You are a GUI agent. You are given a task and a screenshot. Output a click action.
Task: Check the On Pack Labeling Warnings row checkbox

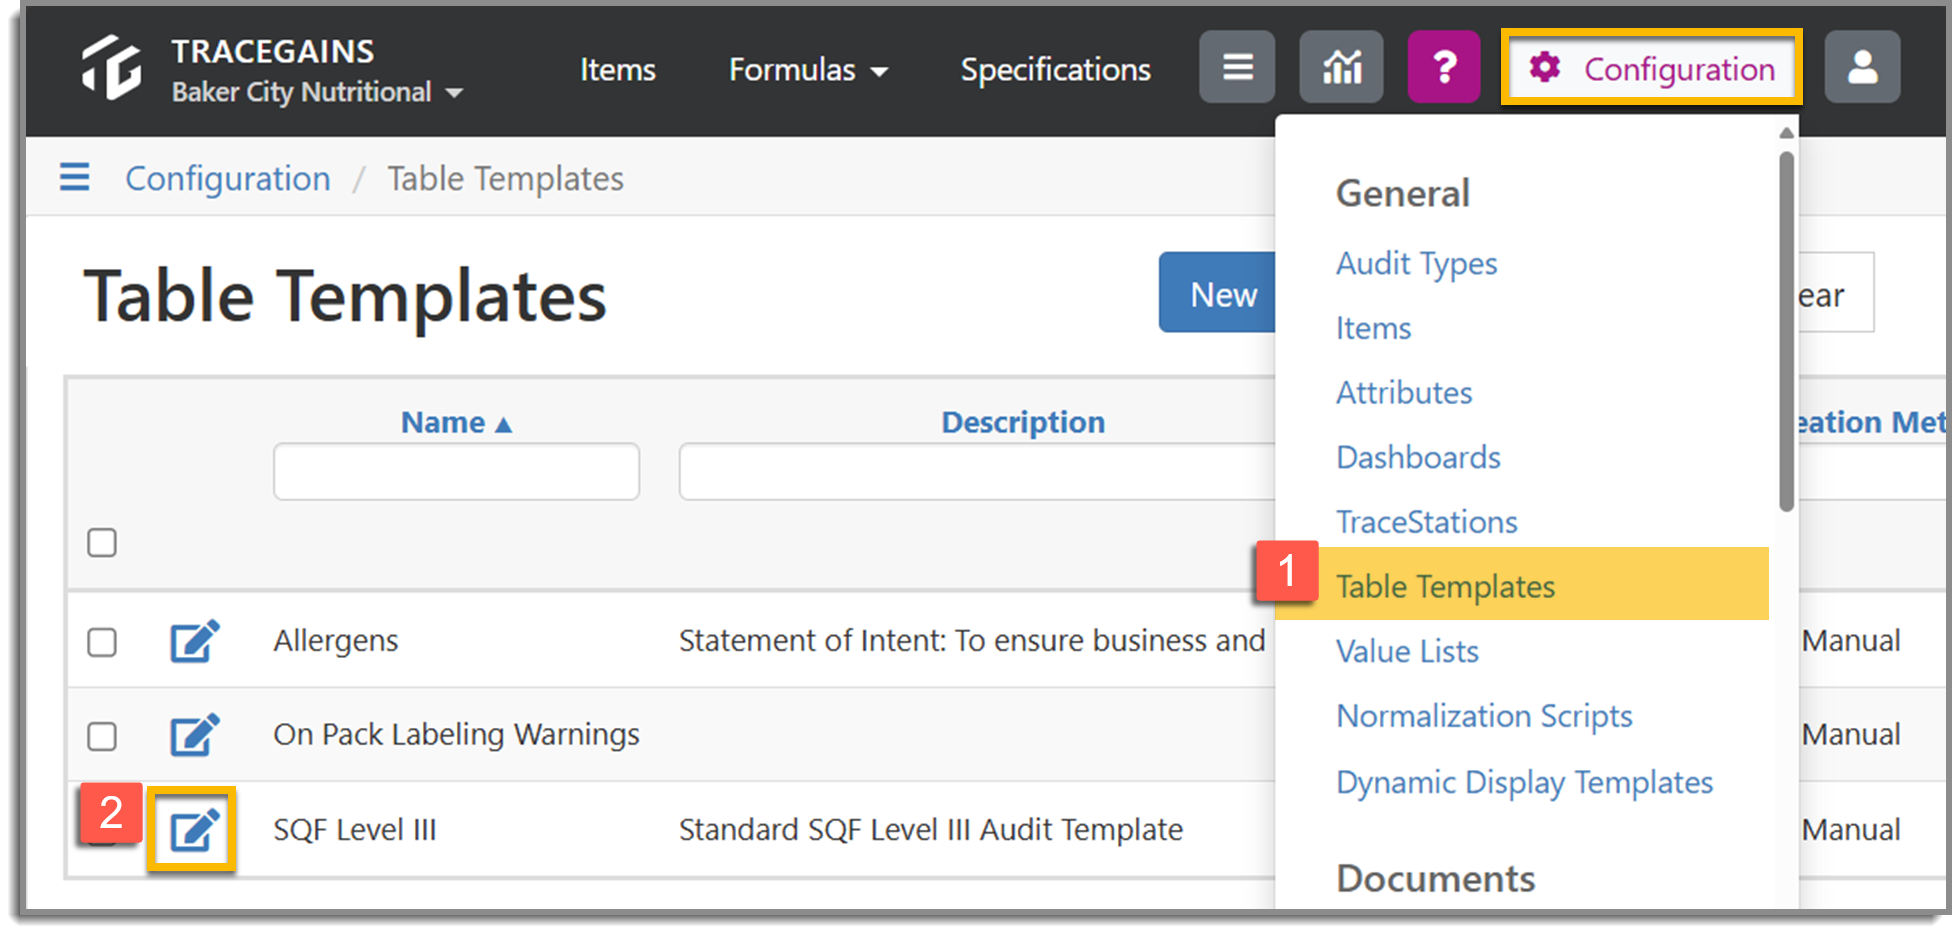102,737
